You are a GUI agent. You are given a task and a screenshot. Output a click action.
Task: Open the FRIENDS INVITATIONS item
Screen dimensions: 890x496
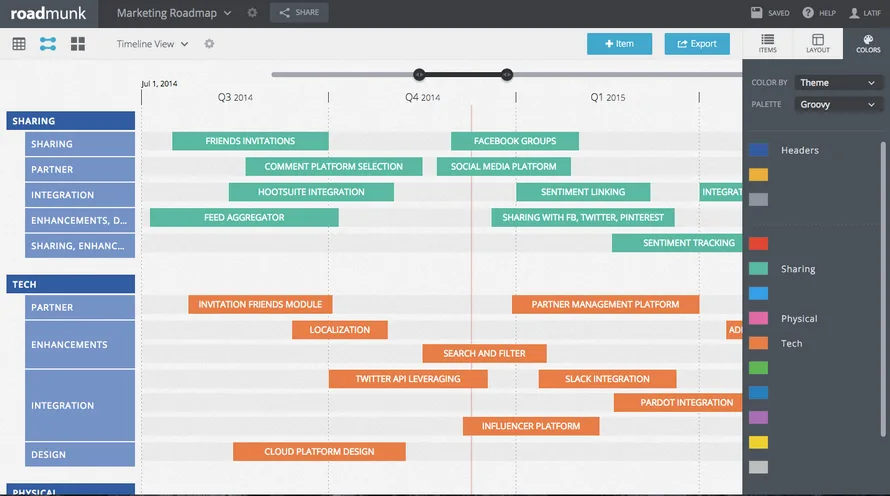point(250,141)
